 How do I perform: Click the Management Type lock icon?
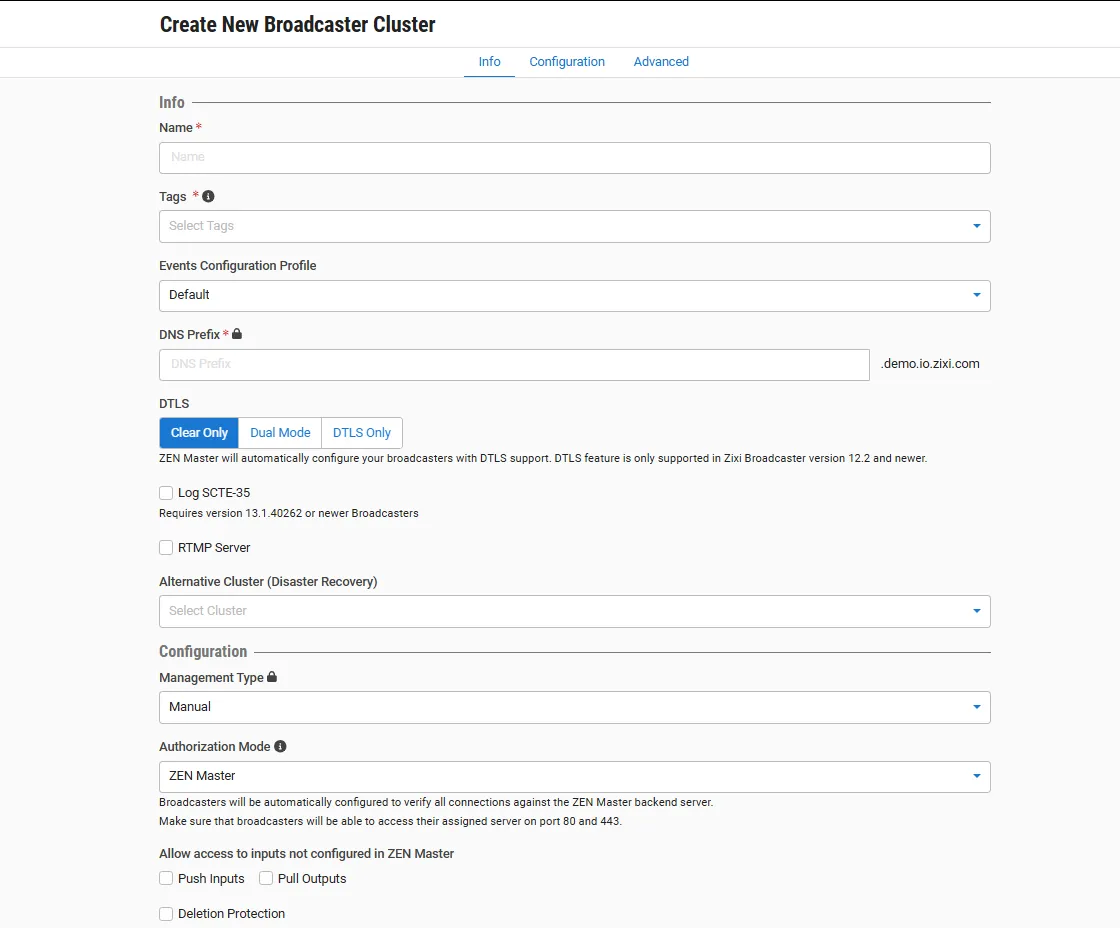click(271, 677)
